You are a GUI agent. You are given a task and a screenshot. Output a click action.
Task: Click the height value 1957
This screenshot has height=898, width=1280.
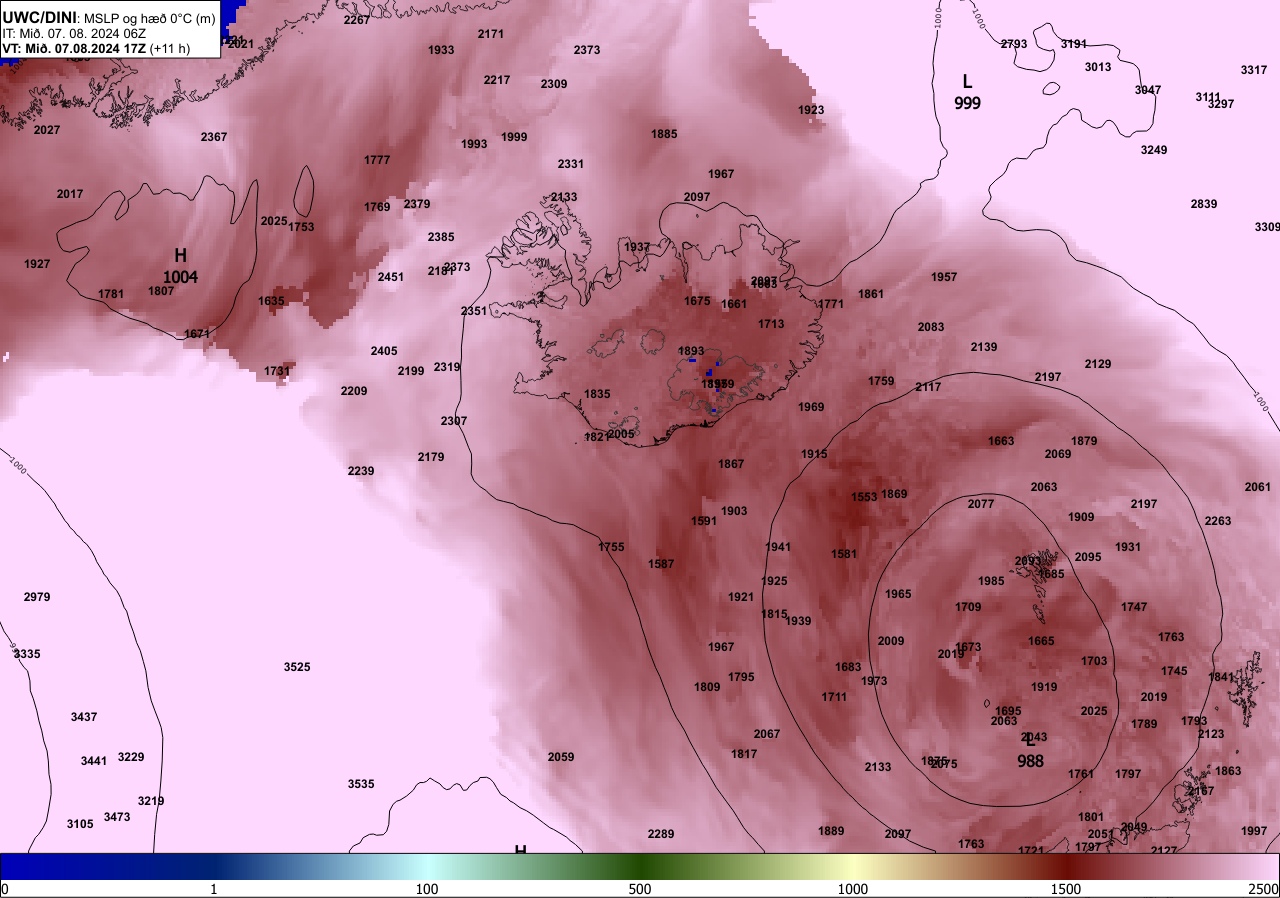944,277
